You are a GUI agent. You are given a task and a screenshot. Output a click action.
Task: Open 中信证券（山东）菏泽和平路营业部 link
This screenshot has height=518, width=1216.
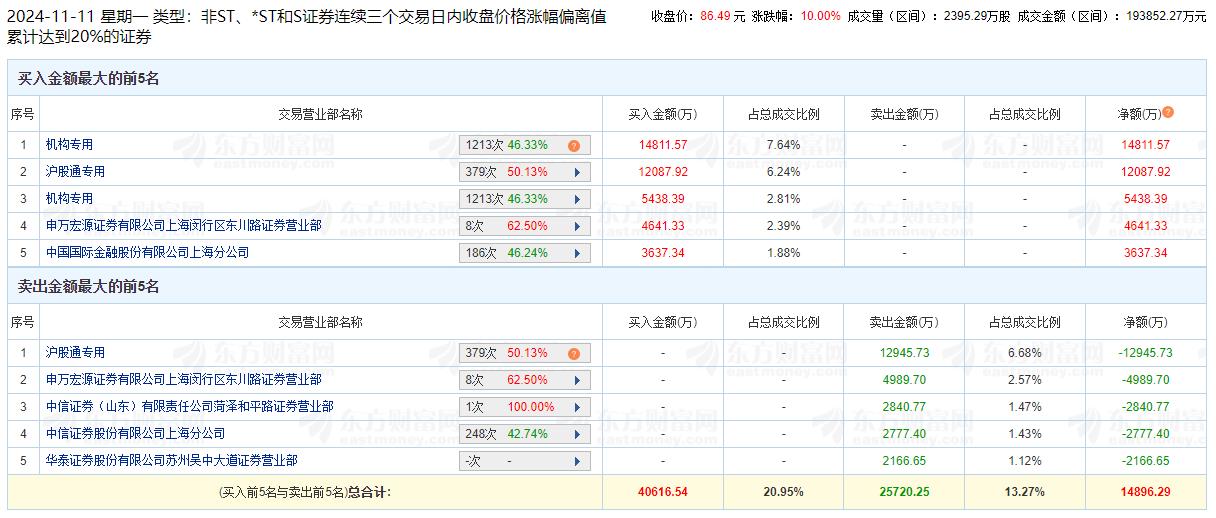(x=189, y=407)
